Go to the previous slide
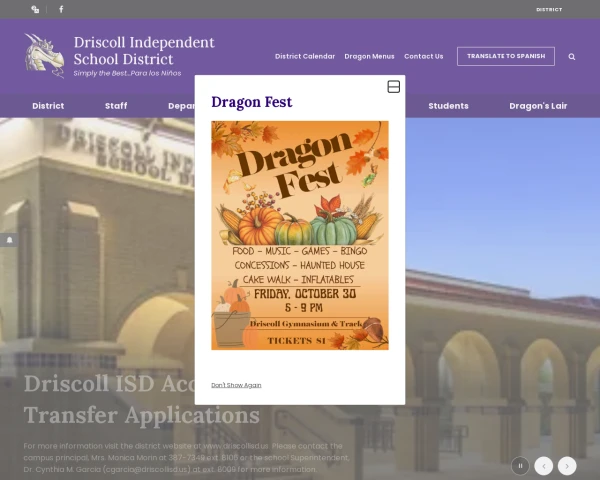600x480 pixels. click(x=544, y=466)
